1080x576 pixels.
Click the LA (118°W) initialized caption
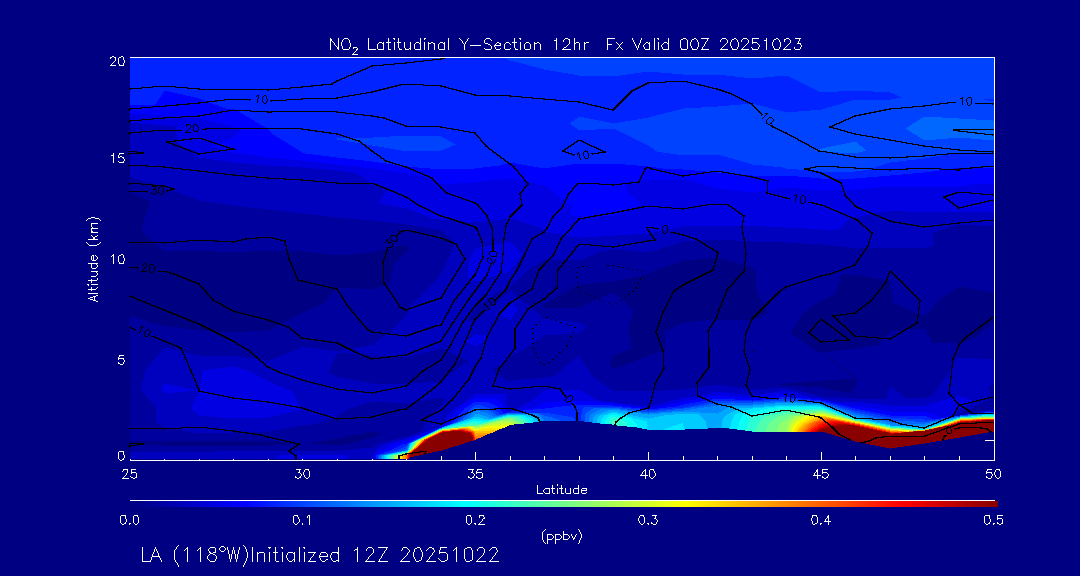point(320,555)
